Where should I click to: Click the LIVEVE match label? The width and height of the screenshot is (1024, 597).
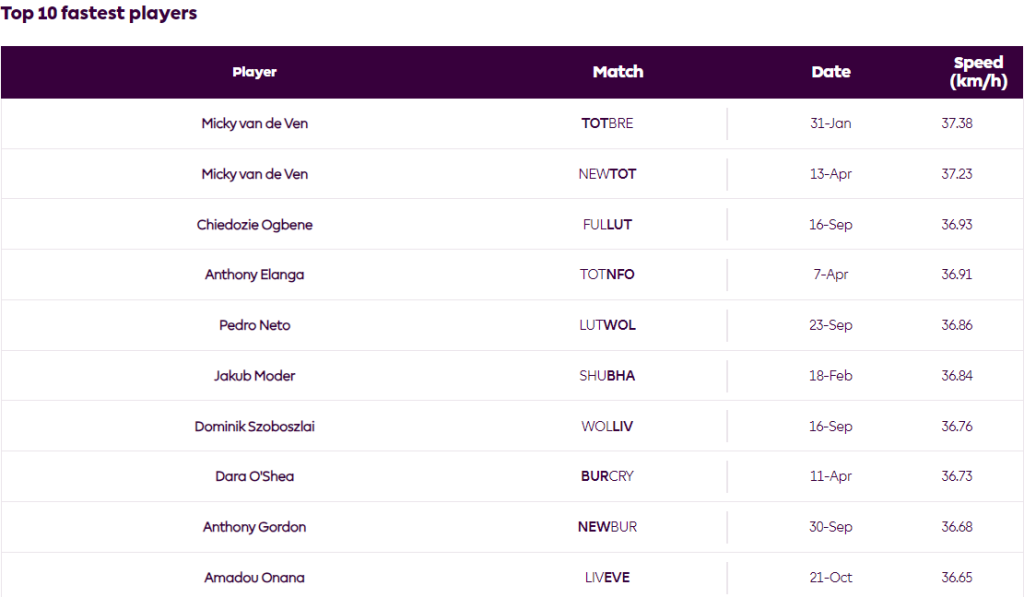(607, 578)
